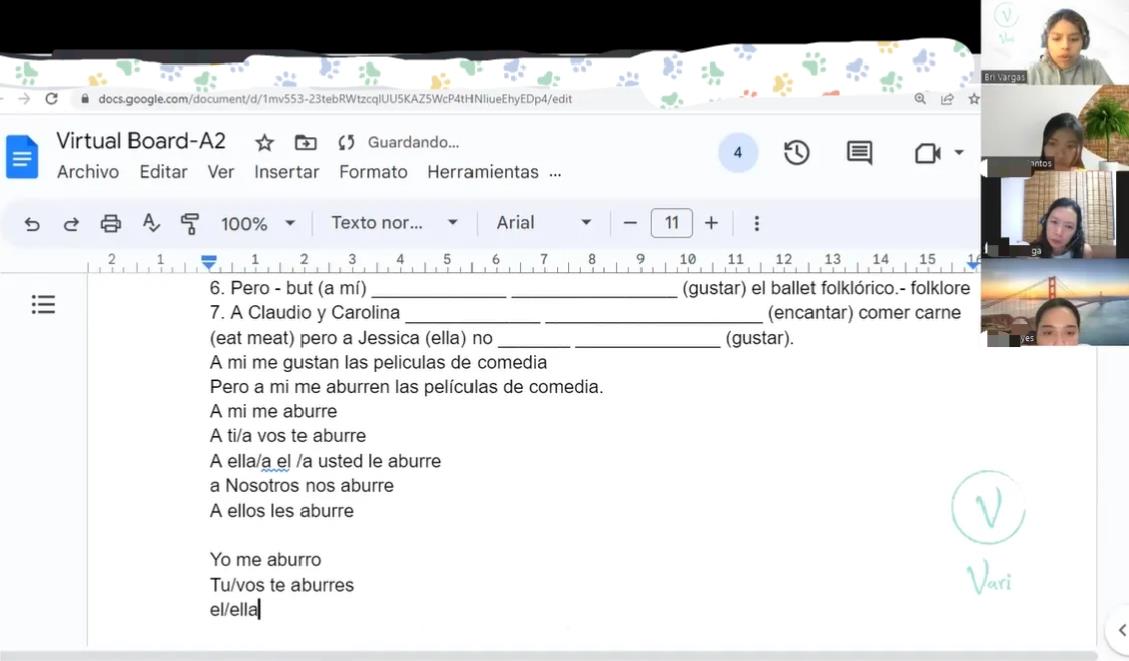Click the font size 11 field

pyautogui.click(x=671, y=223)
